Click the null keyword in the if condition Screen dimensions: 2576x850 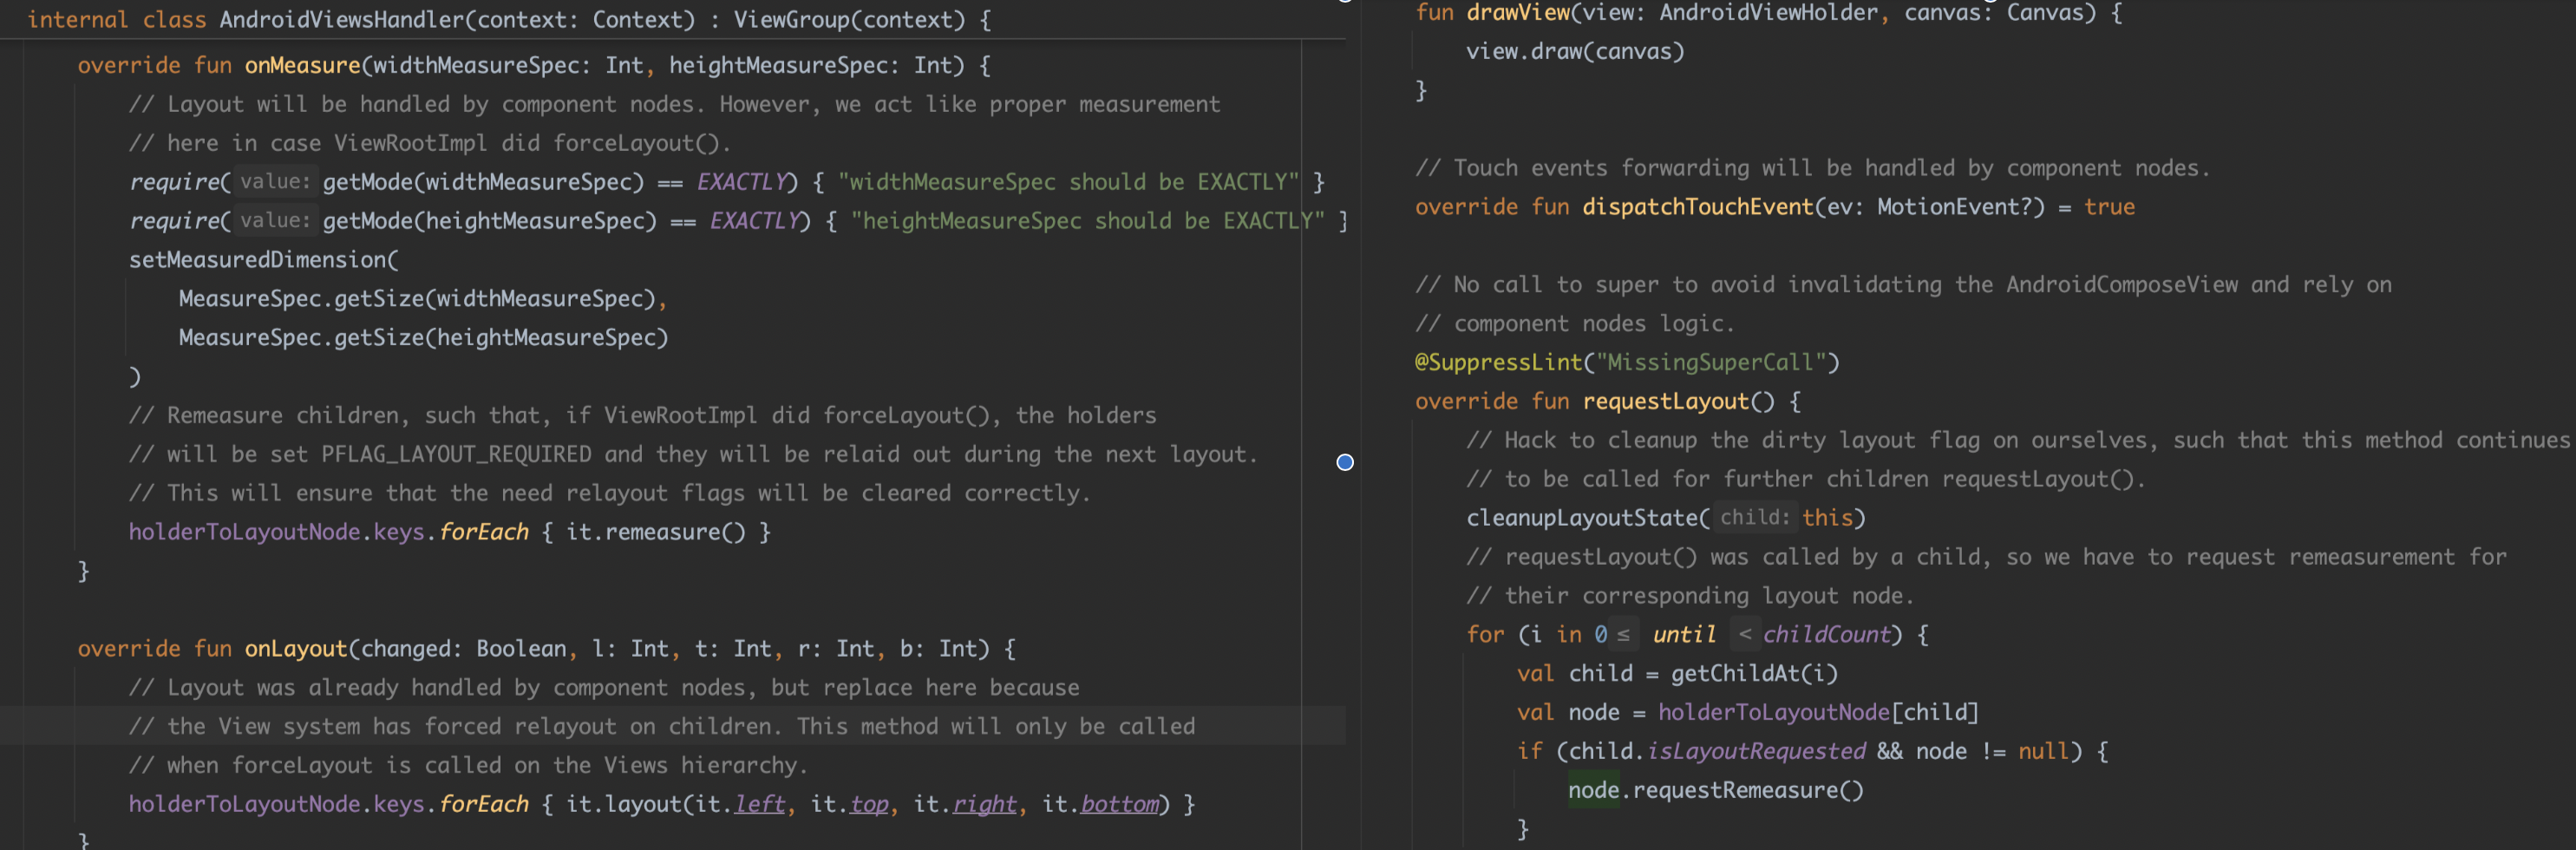(x=2043, y=752)
